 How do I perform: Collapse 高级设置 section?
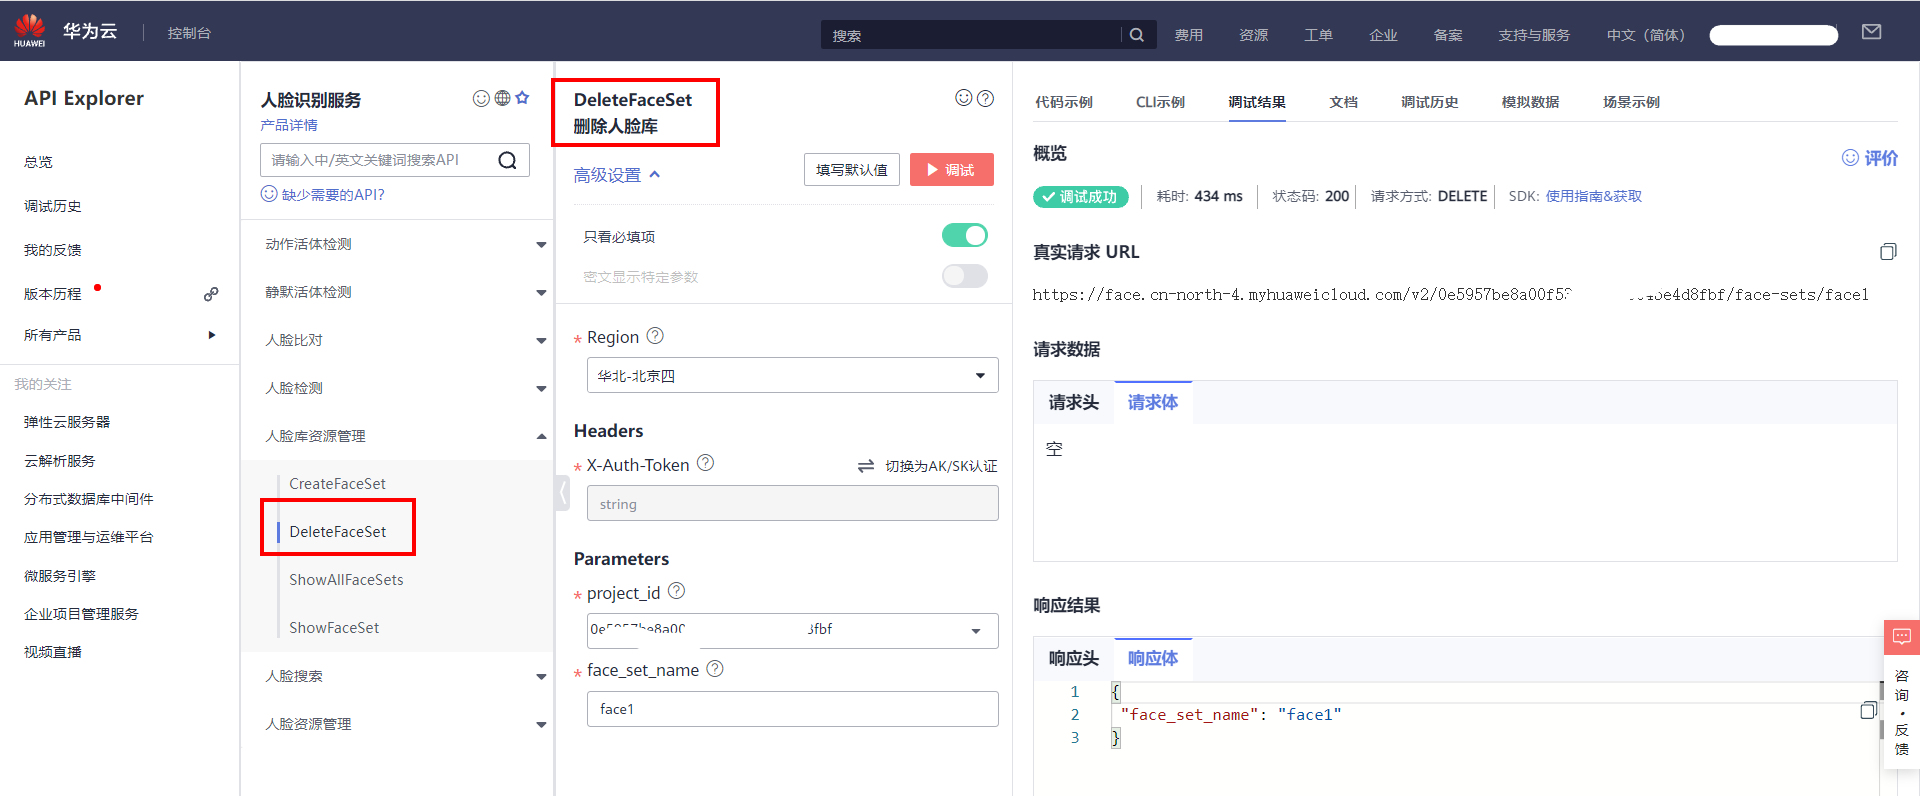[617, 175]
